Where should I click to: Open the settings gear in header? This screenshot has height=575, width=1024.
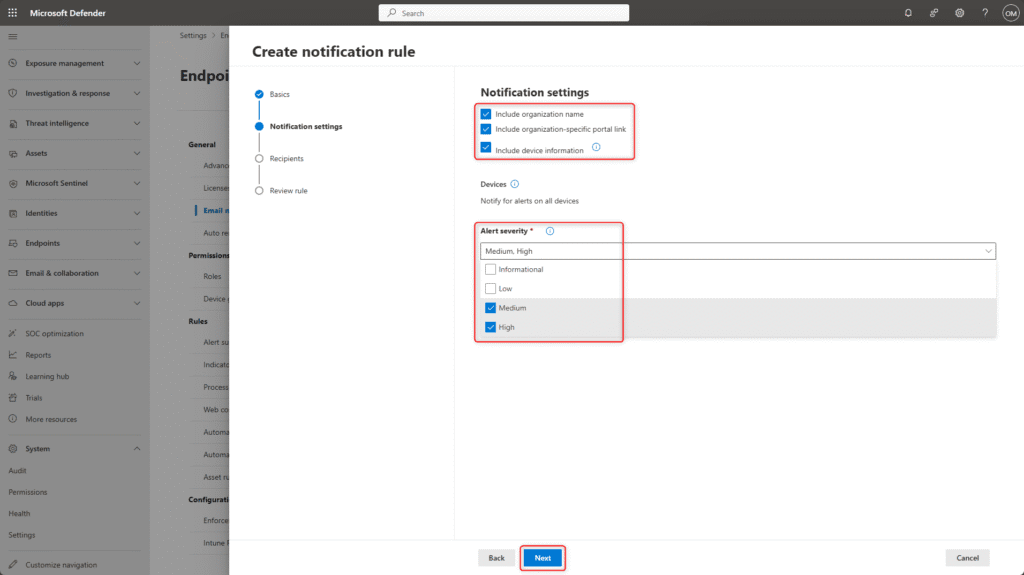pyautogui.click(x=959, y=13)
